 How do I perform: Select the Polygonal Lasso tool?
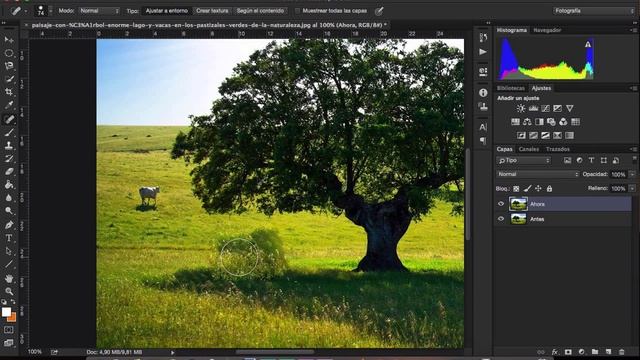coord(9,66)
